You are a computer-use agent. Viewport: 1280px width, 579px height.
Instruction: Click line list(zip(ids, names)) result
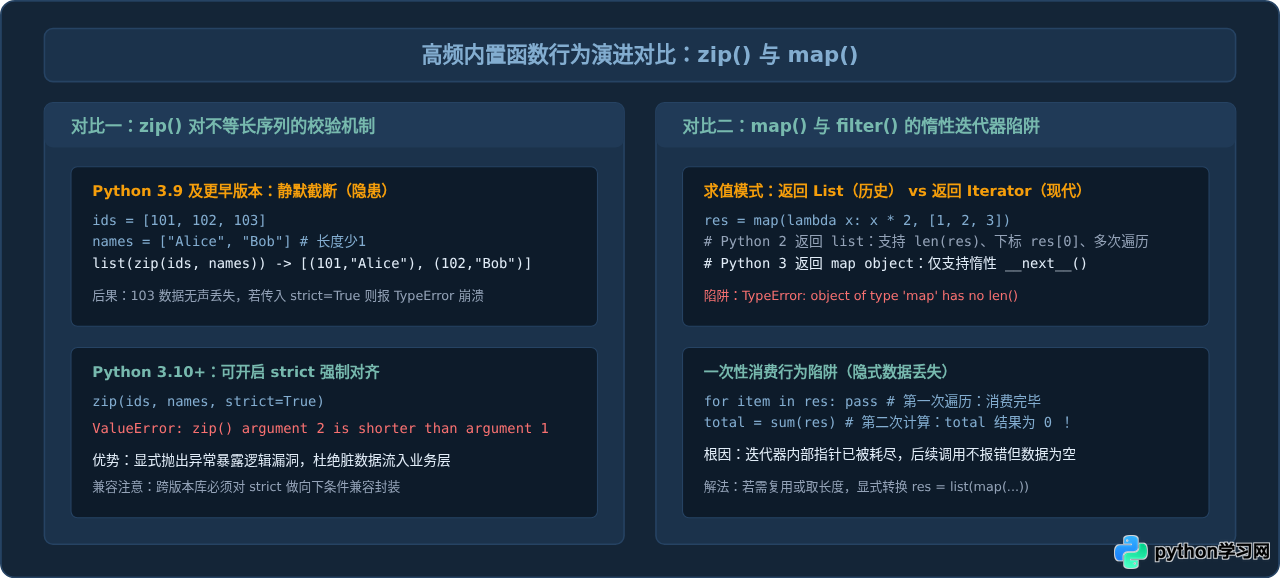click(312, 264)
